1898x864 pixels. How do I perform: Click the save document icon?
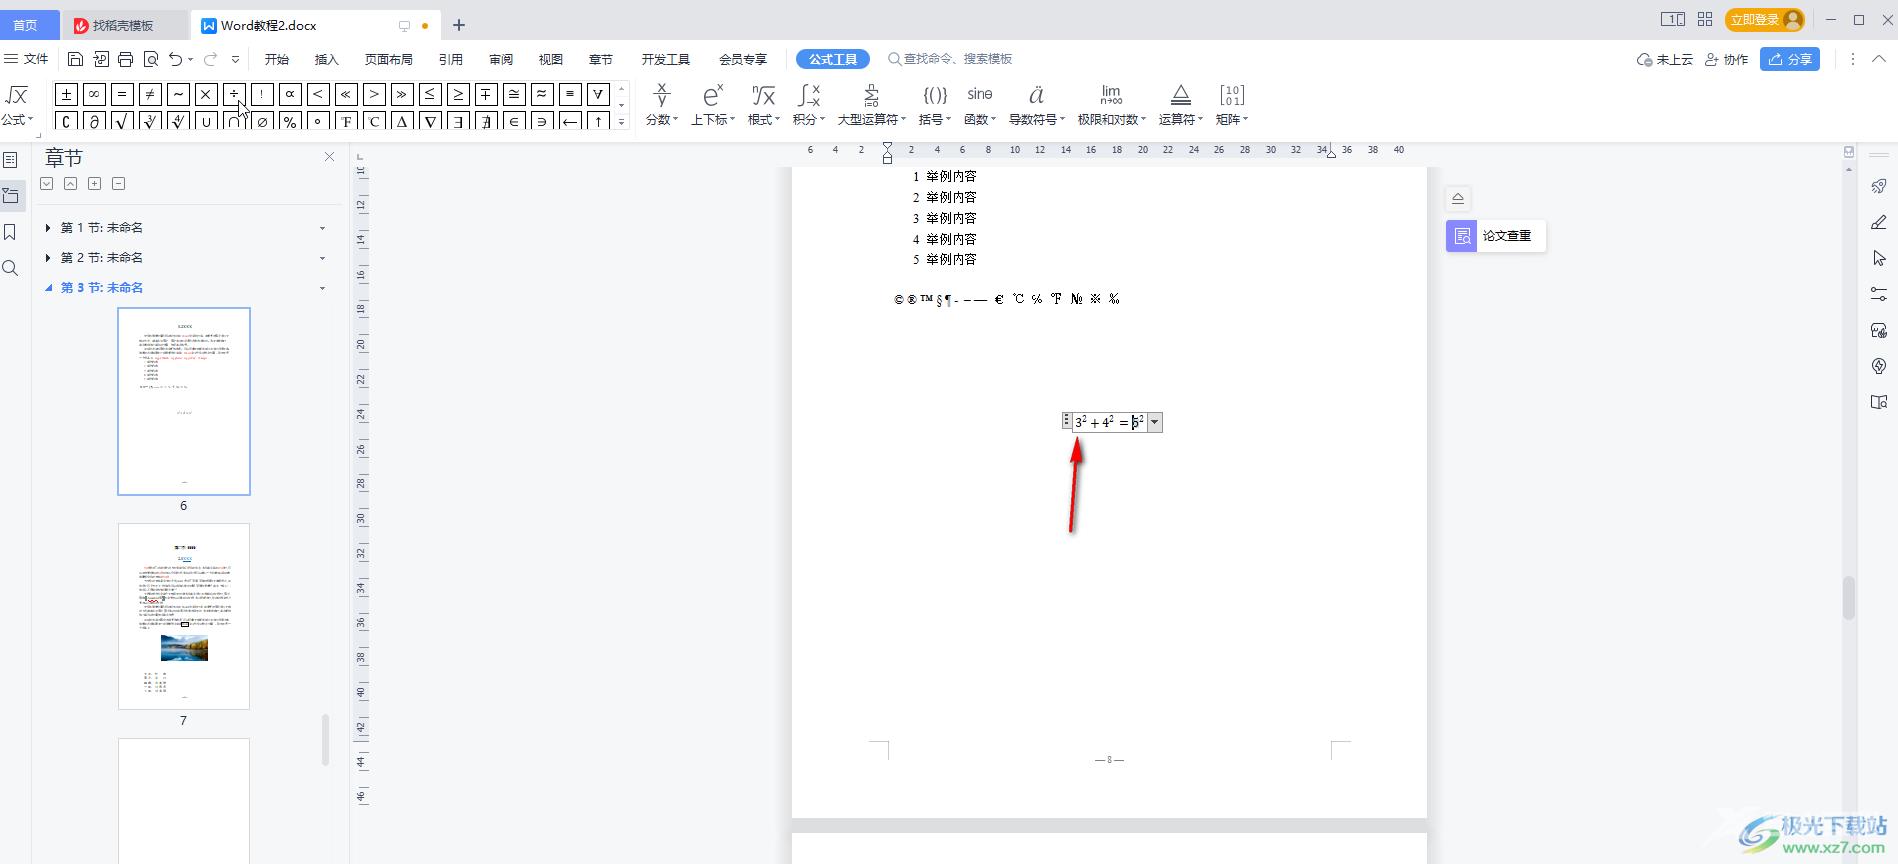point(75,59)
